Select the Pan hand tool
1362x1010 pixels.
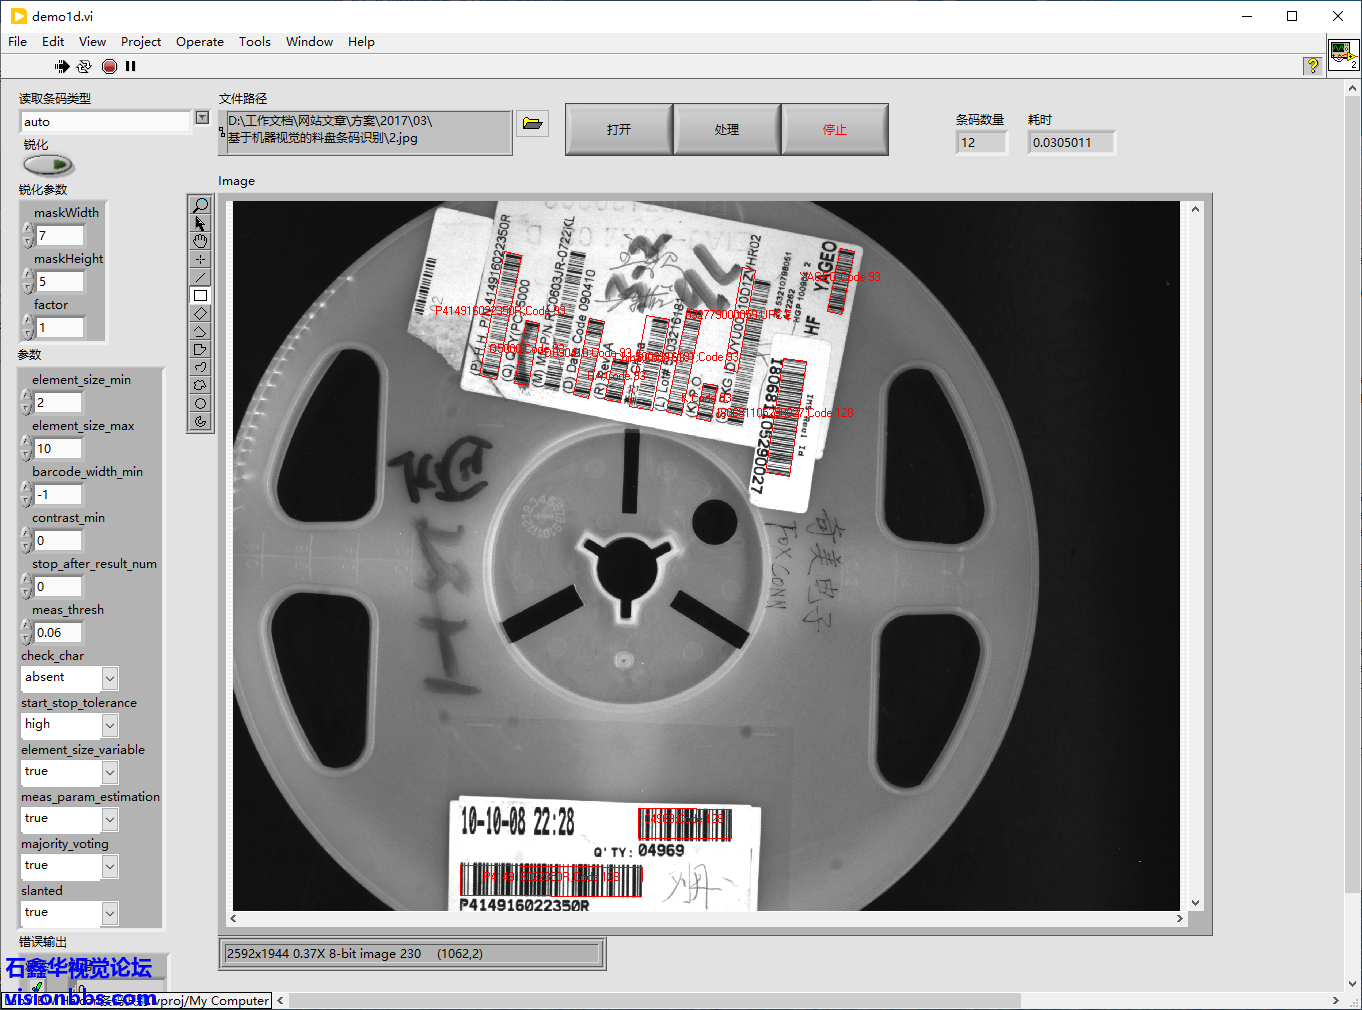click(200, 241)
